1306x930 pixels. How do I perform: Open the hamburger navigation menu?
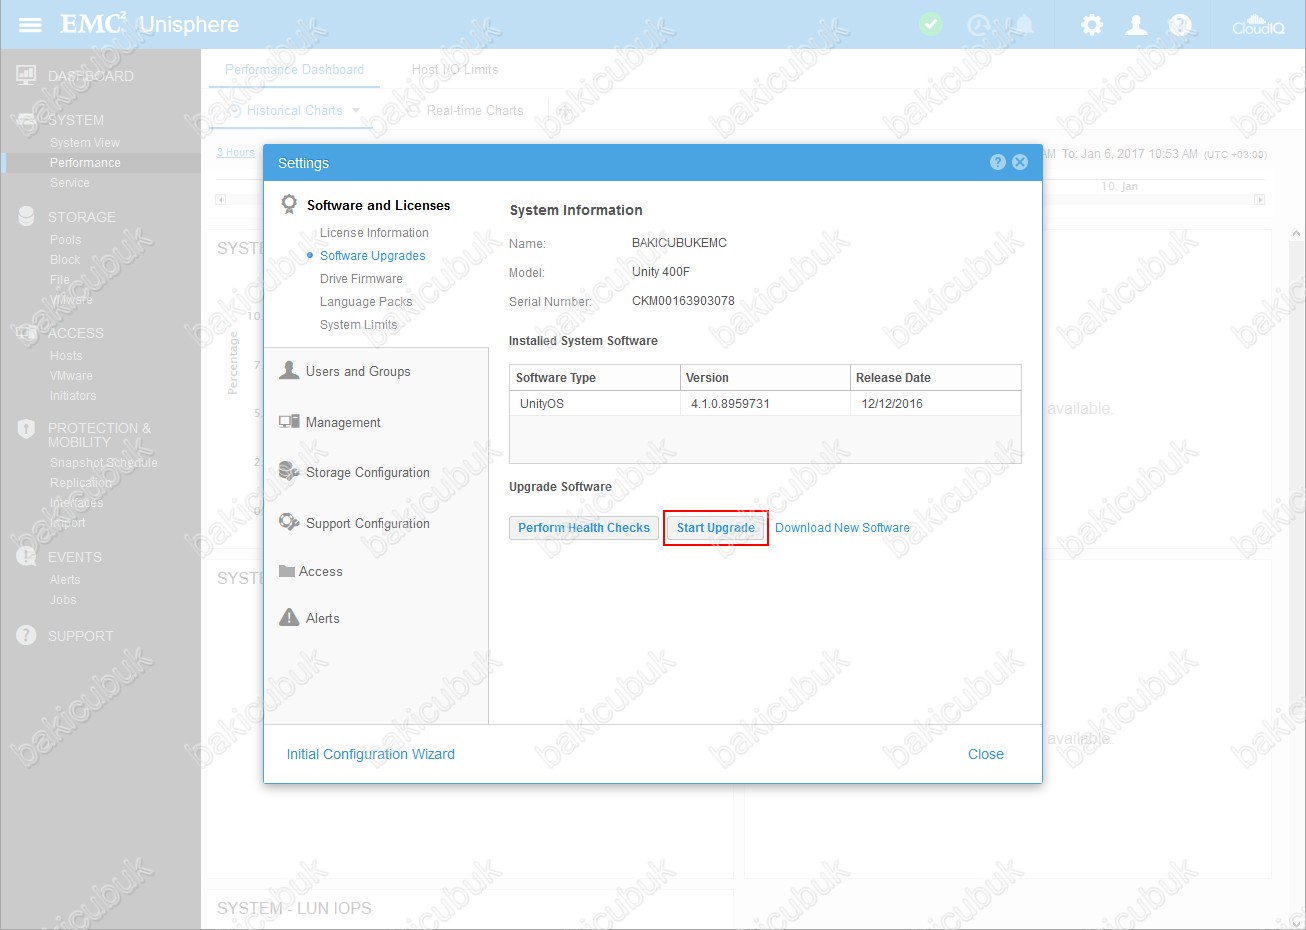(30, 25)
